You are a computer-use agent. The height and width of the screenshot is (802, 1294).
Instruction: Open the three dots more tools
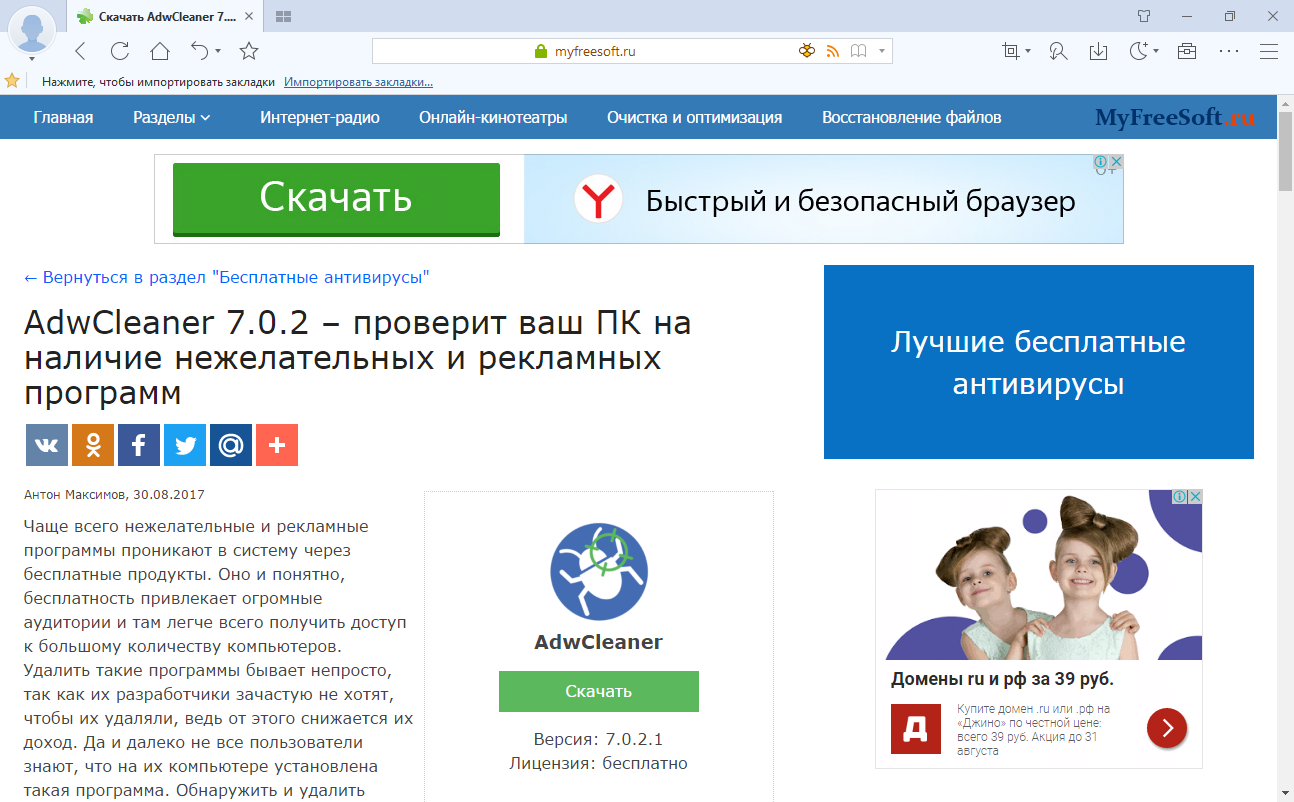1229,51
